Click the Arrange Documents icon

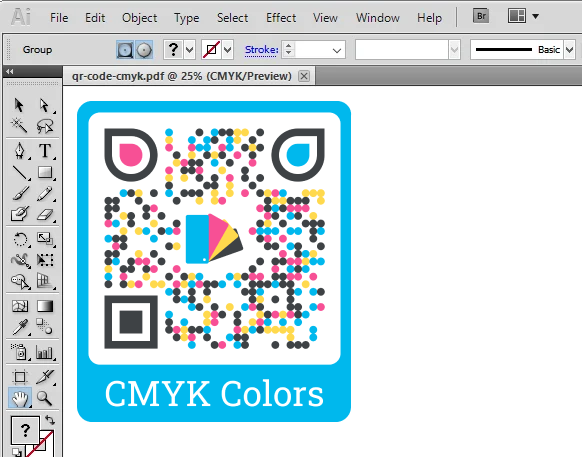point(517,16)
